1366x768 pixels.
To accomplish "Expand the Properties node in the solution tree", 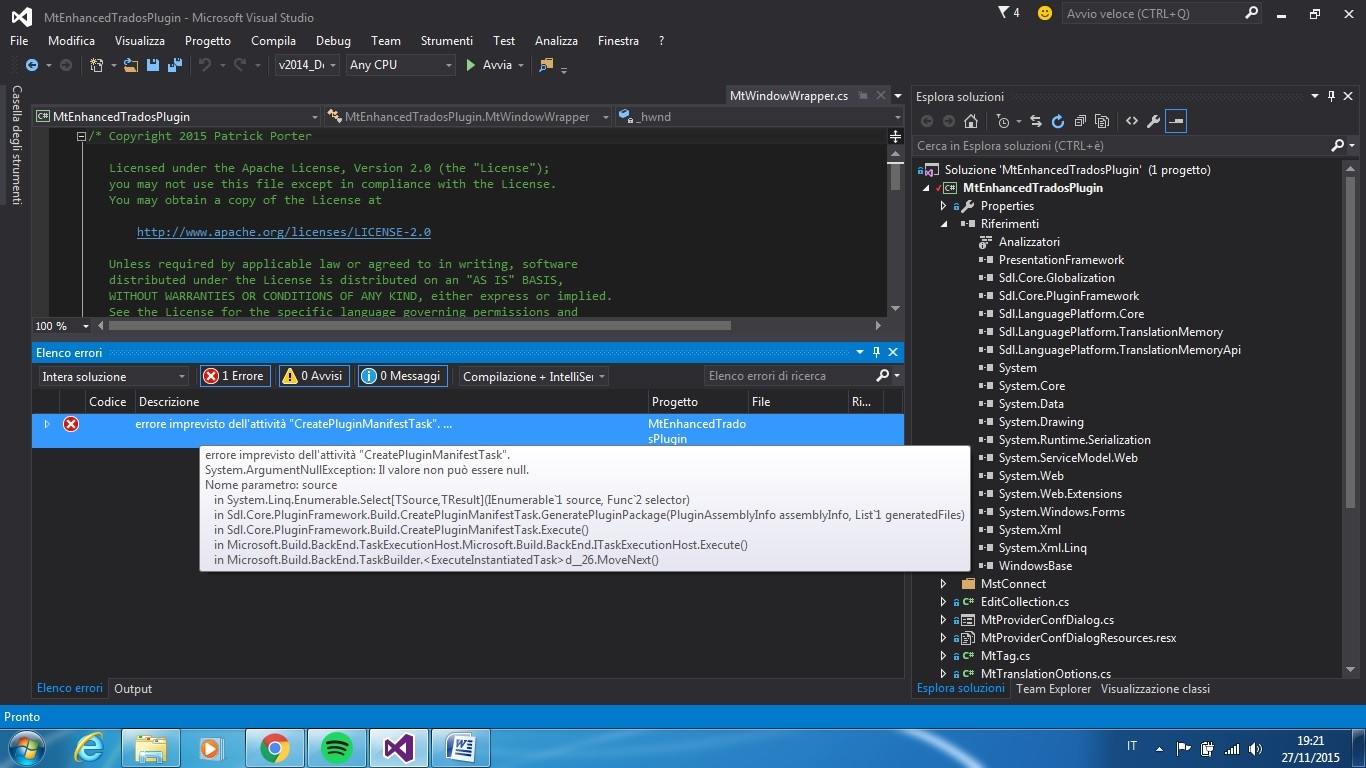I will pos(943,206).
